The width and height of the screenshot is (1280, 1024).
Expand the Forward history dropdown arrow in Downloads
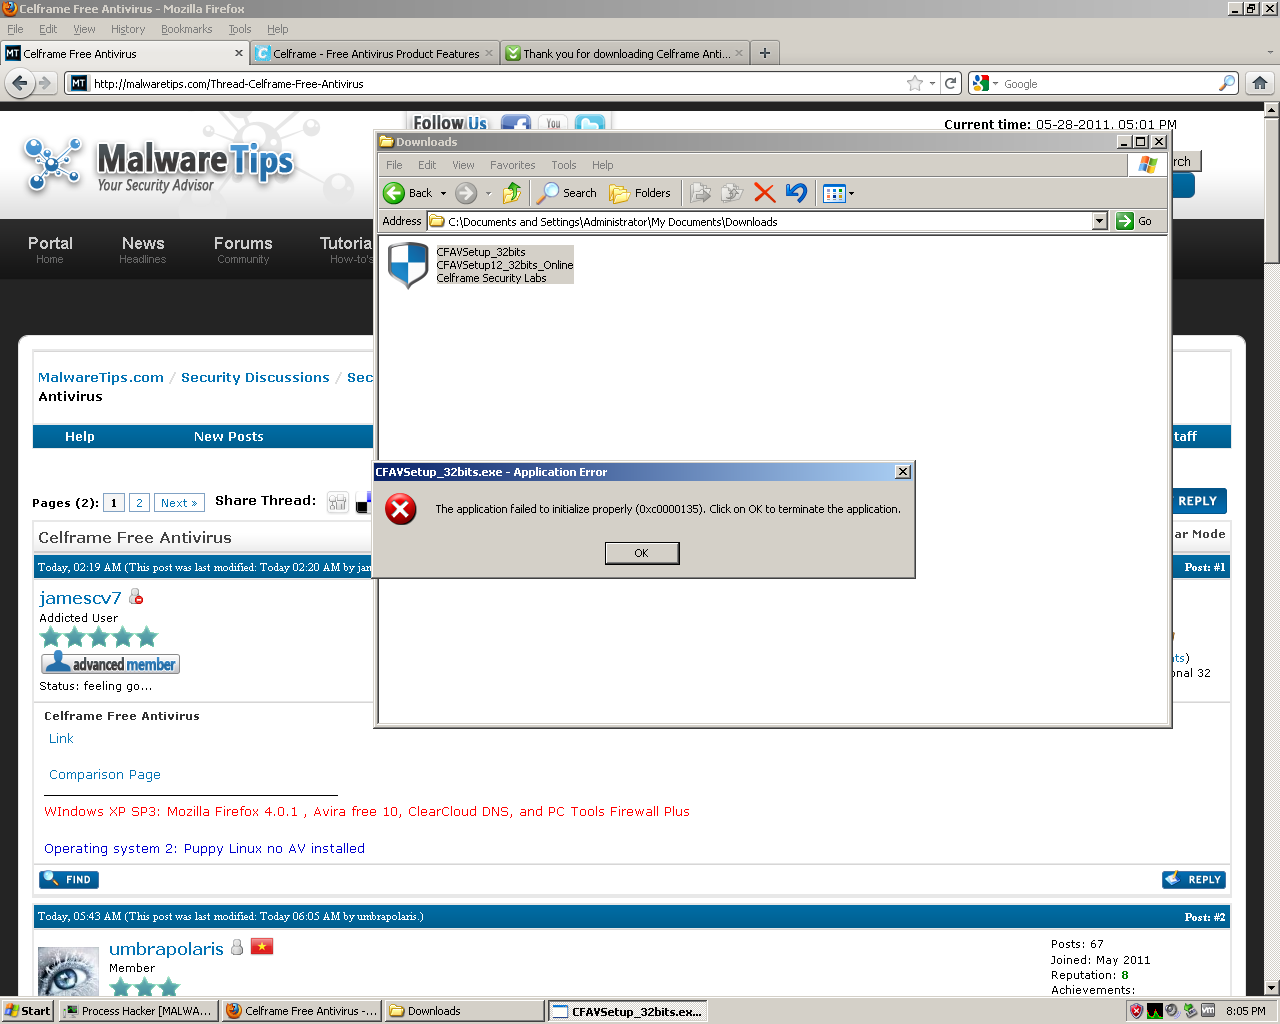click(x=488, y=193)
